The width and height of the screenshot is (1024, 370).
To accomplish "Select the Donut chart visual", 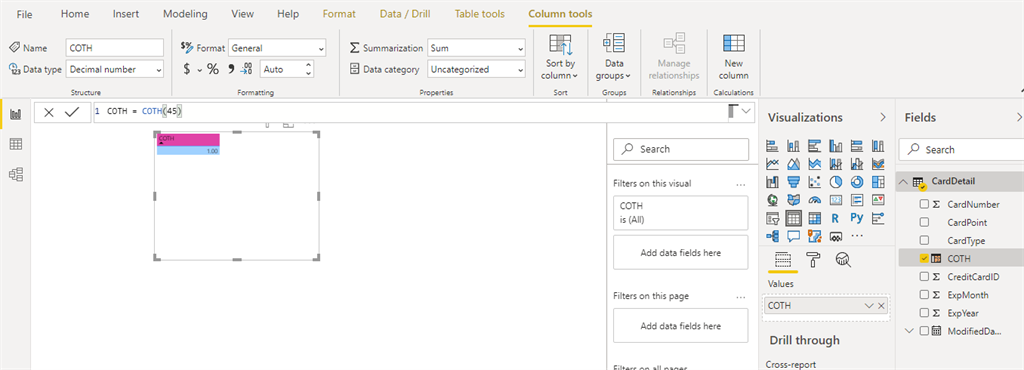I will [856, 181].
